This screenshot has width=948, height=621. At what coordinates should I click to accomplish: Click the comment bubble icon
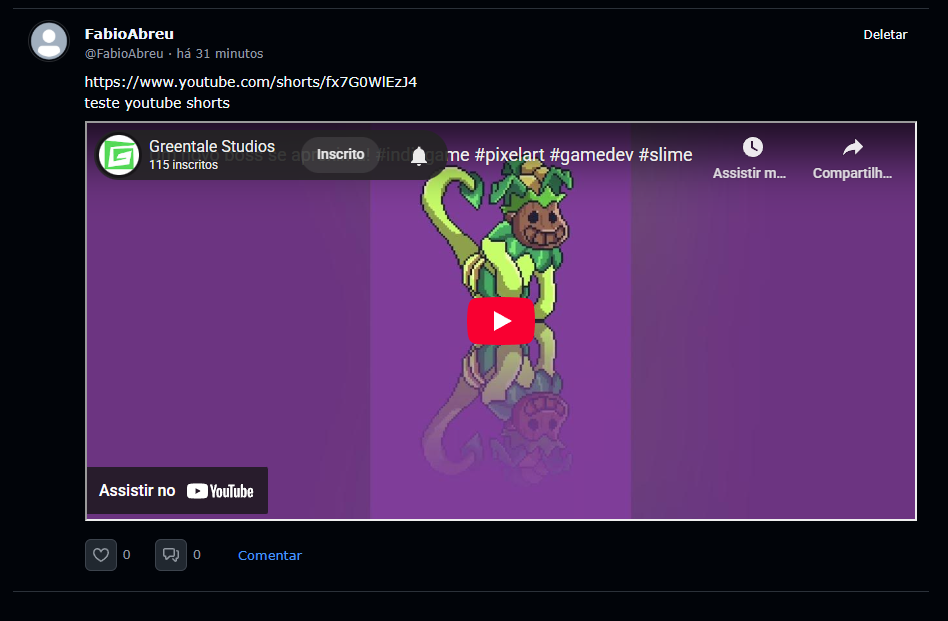[x=171, y=555]
